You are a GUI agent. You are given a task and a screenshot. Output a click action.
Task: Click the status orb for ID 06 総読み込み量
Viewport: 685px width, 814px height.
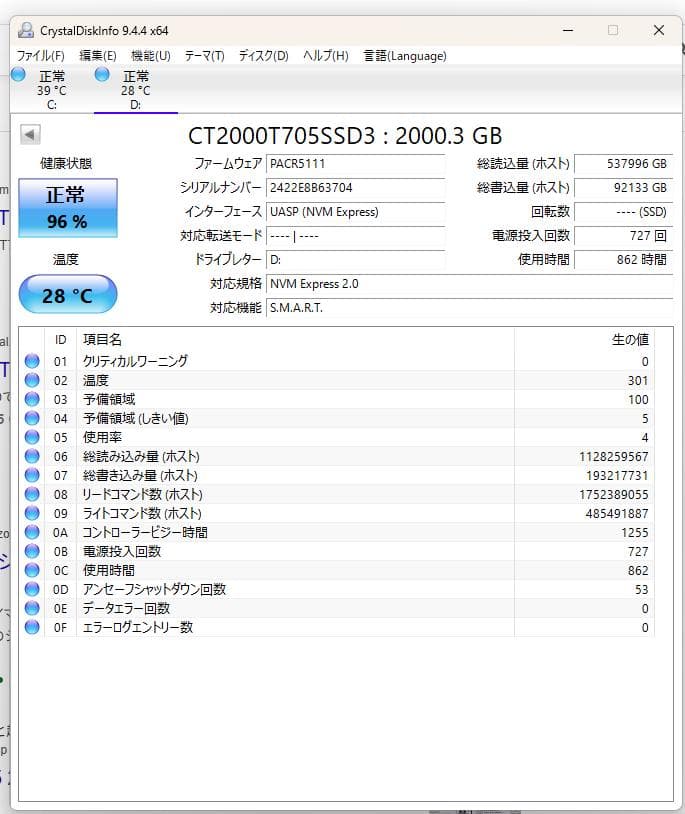click(32, 456)
